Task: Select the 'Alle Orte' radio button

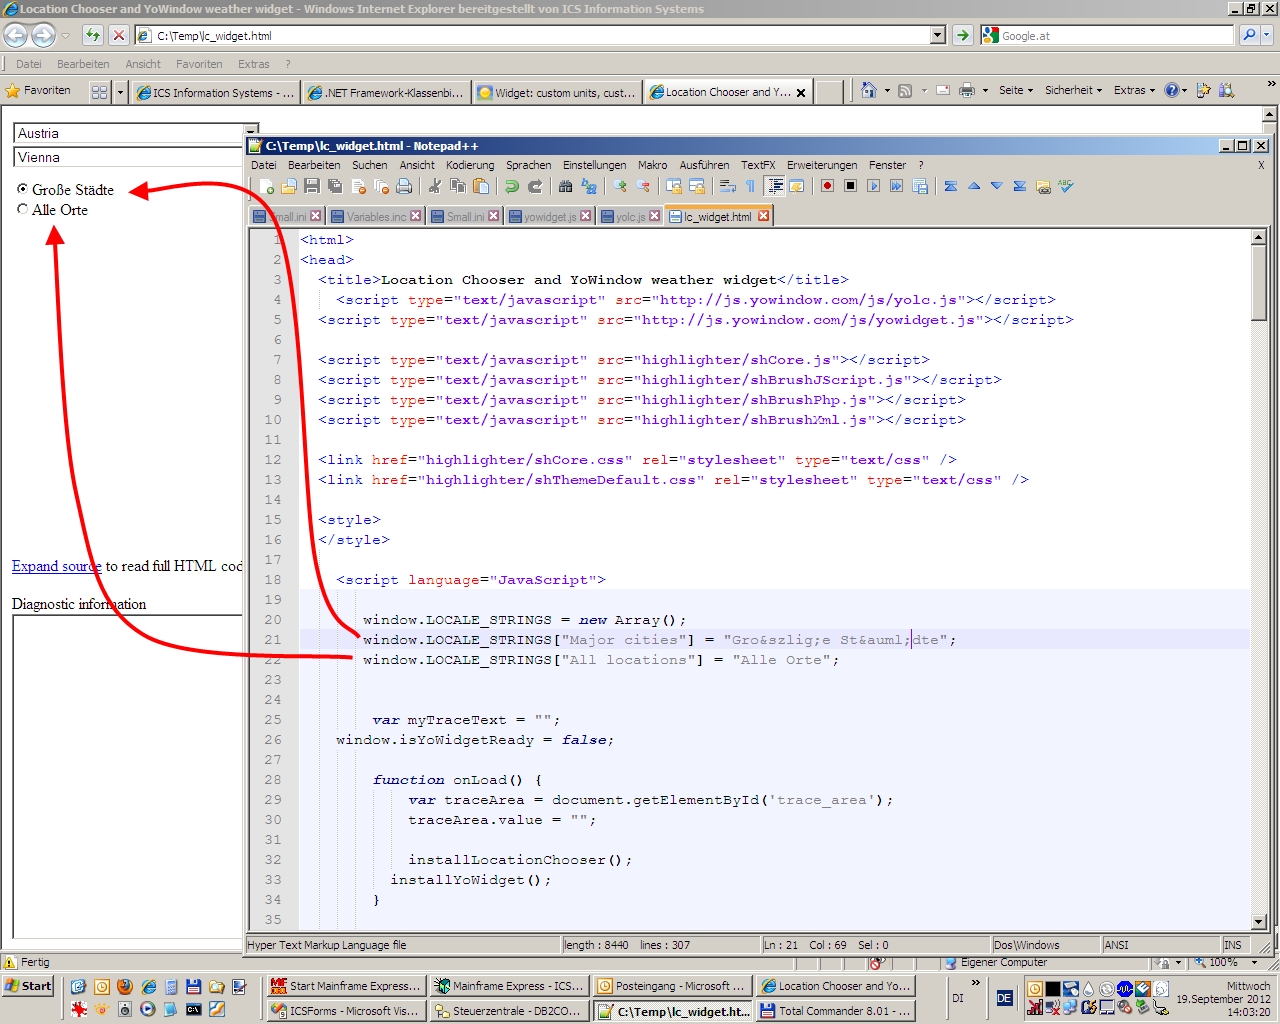Action: [x=22, y=210]
